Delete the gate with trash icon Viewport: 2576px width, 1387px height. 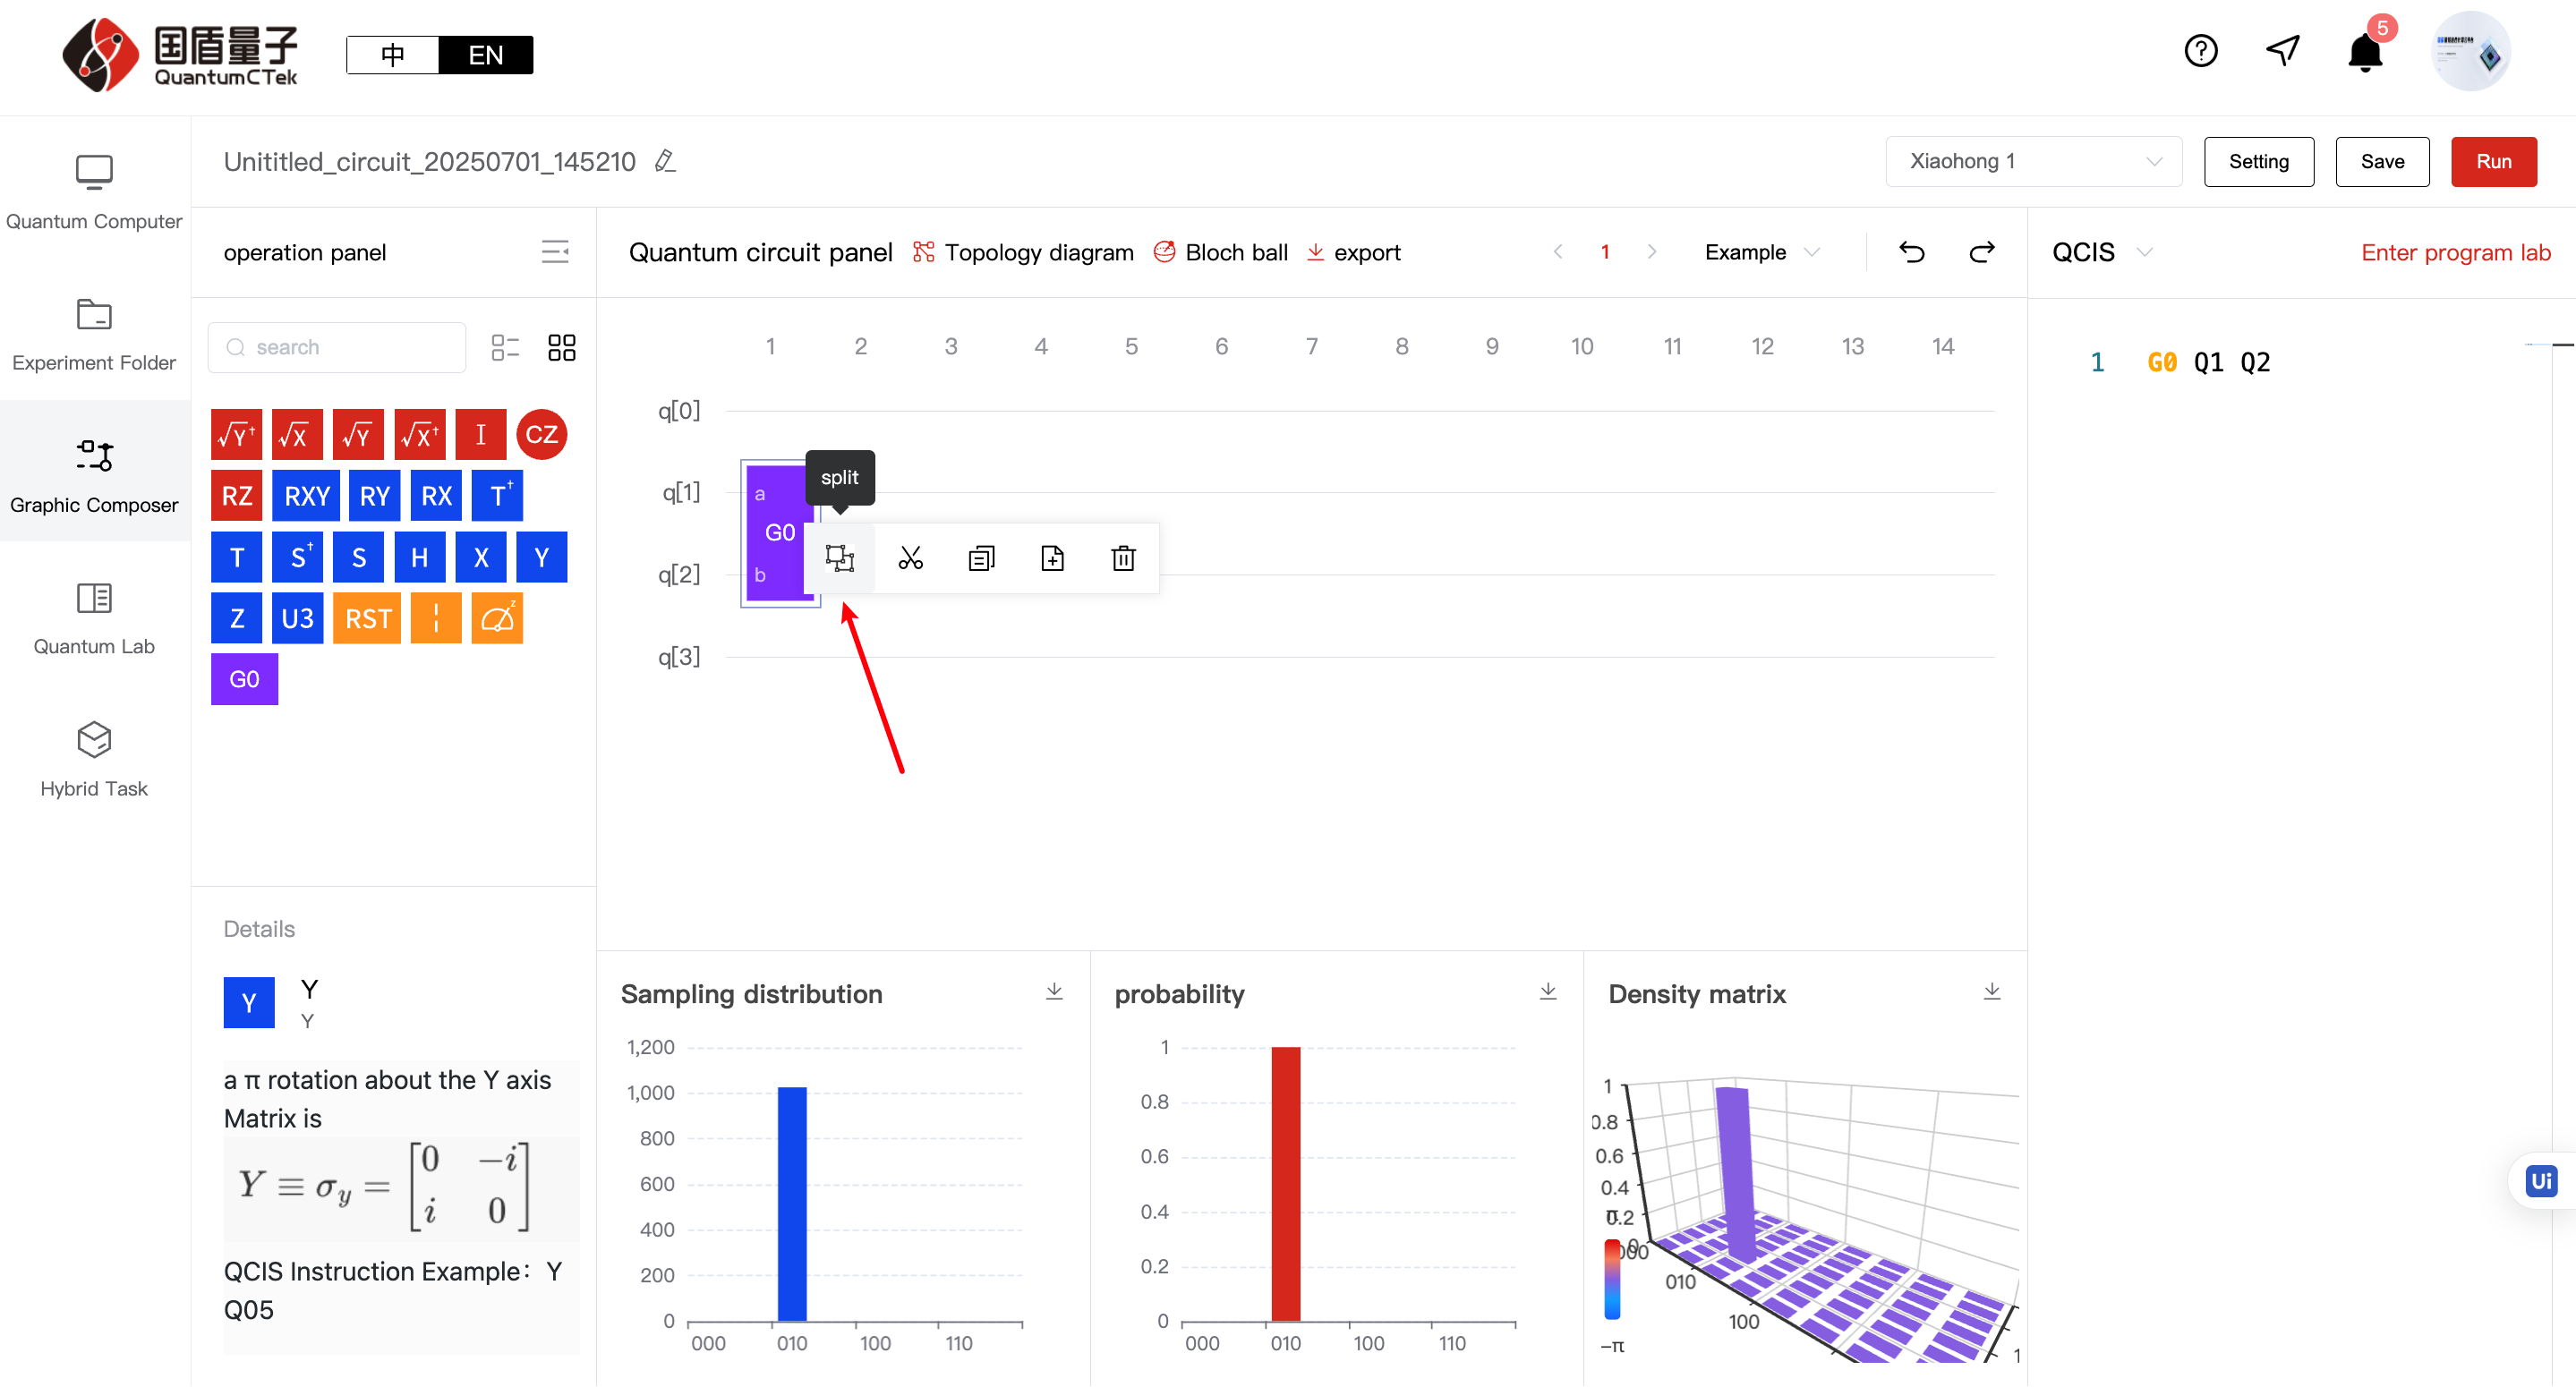(x=1123, y=558)
